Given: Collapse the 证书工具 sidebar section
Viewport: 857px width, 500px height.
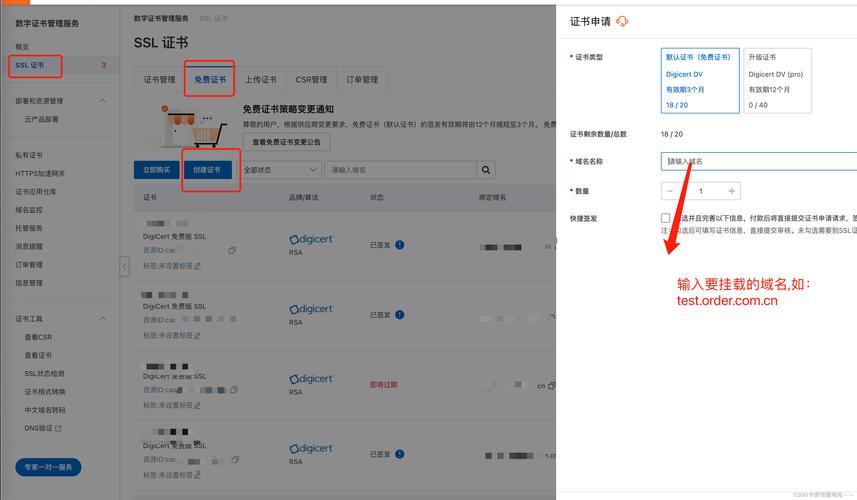Looking at the screenshot, I should click(102, 319).
